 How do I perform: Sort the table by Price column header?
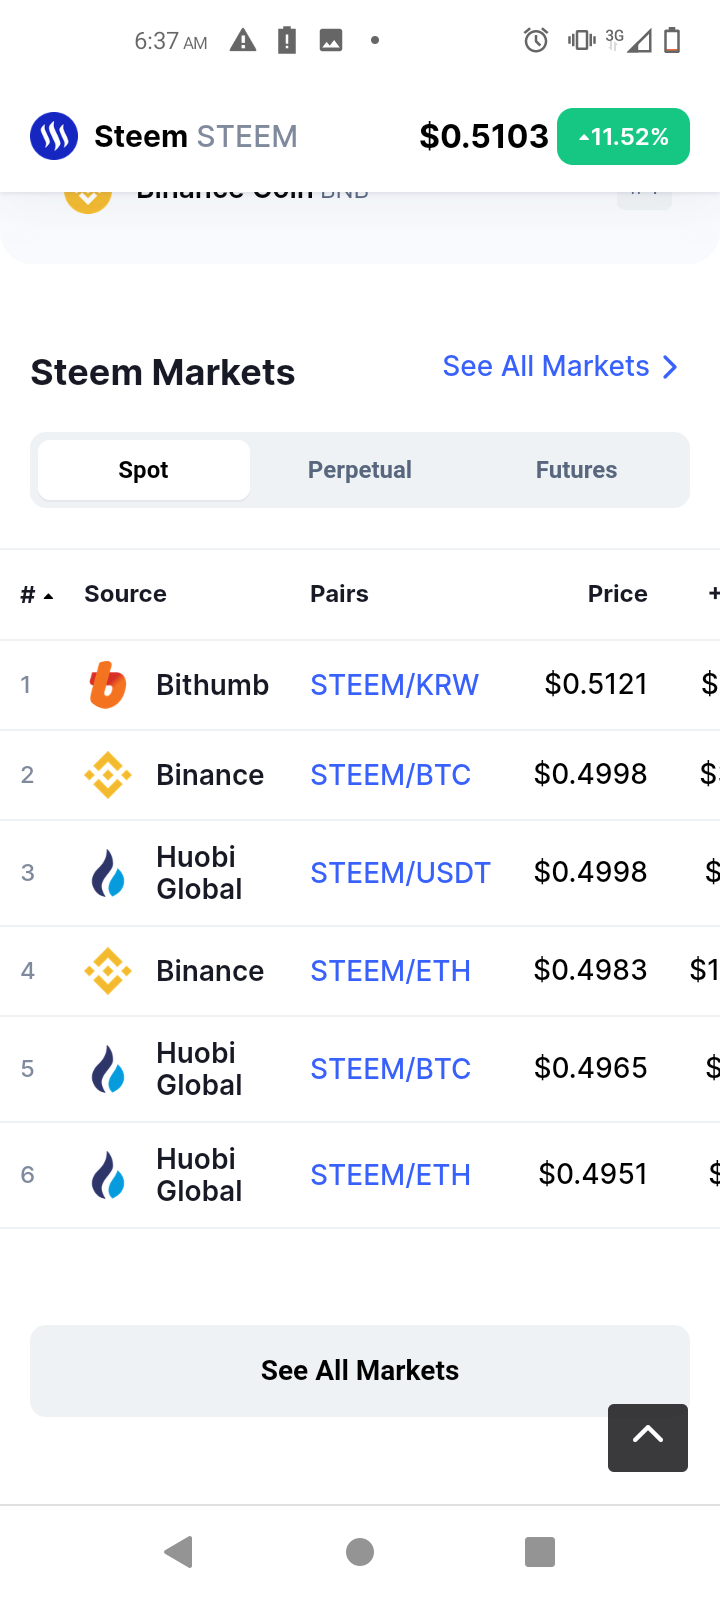click(x=617, y=594)
